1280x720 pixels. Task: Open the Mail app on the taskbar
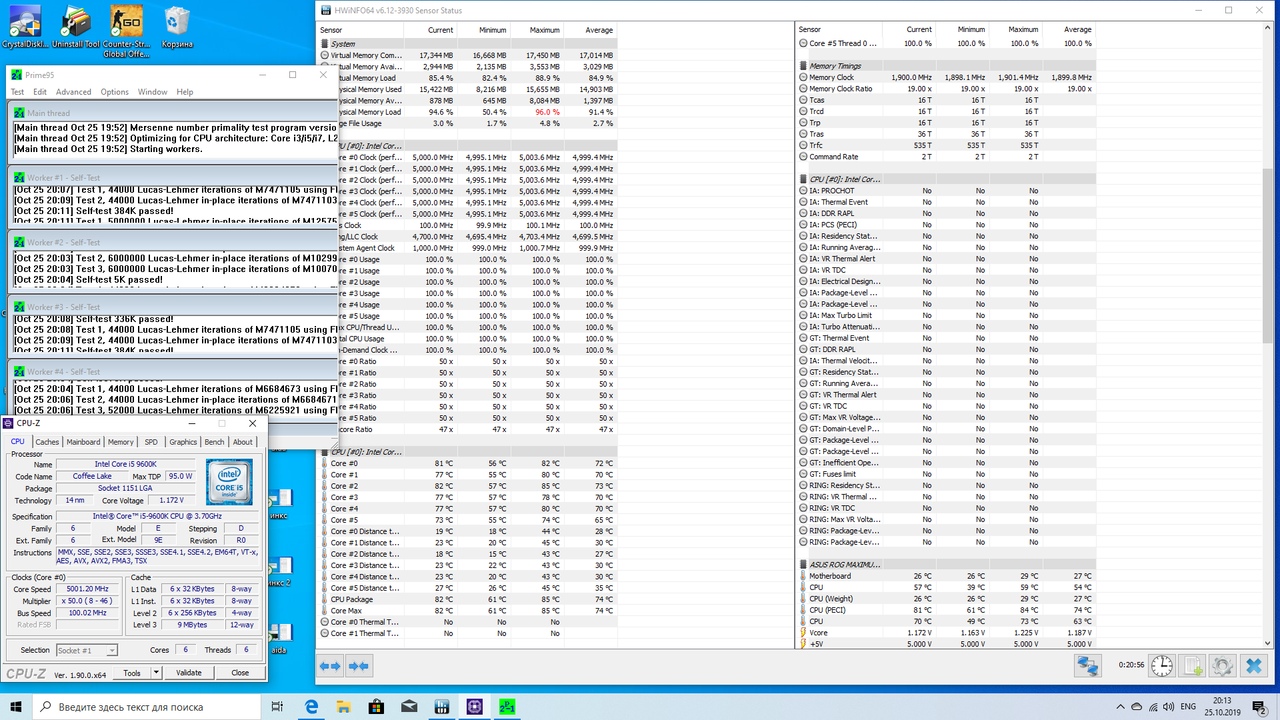point(409,706)
